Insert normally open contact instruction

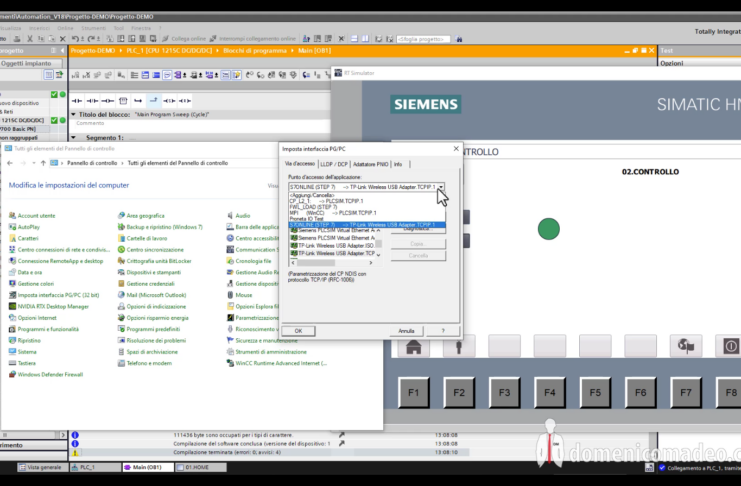click(77, 101)
